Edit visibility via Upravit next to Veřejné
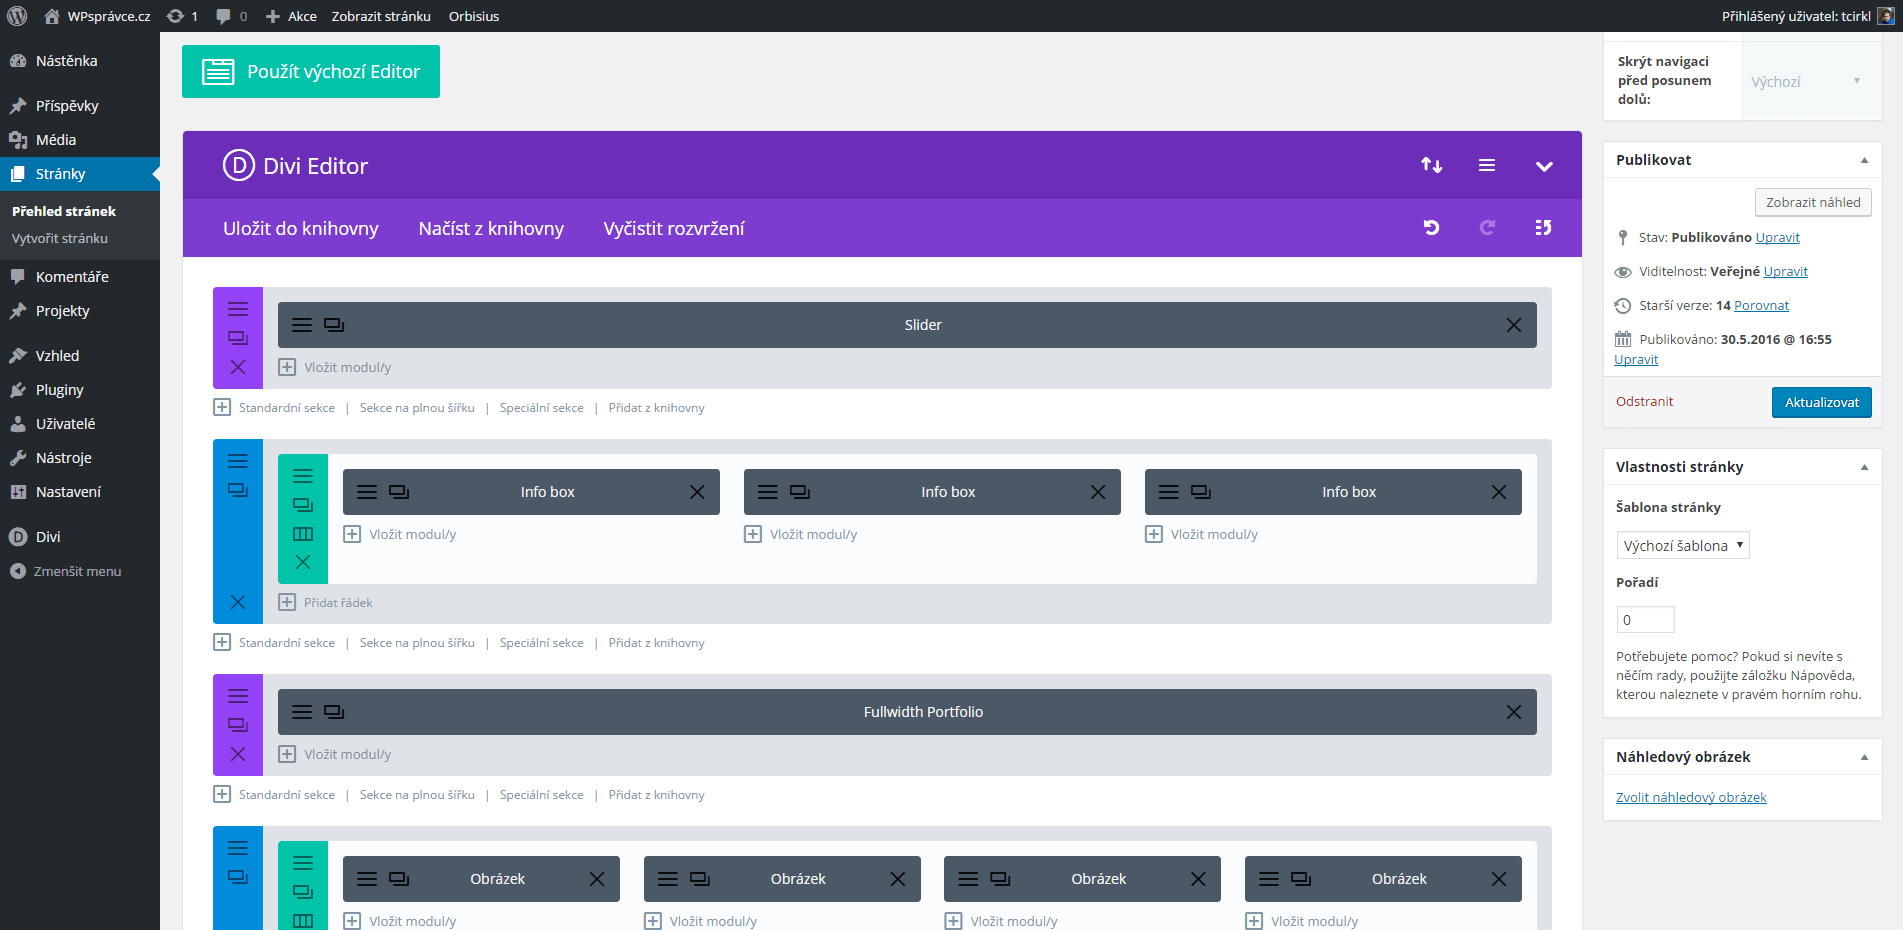The image size is (1903, 930). coord(1785,272)
